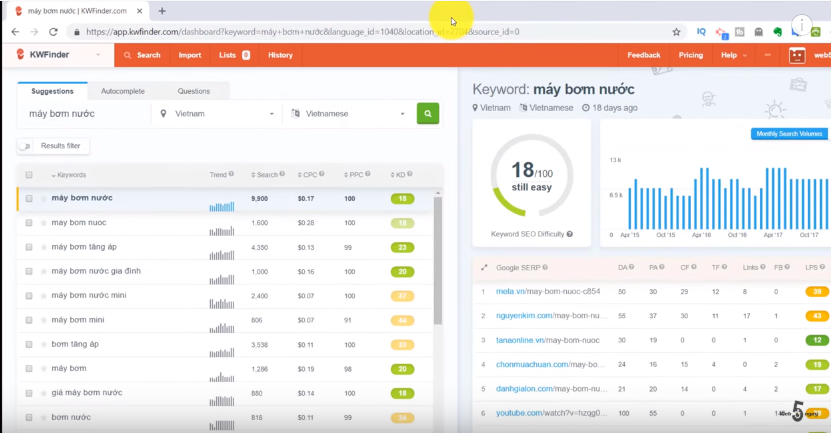Screen dimensions: 831x433
Task: Sort by Search volume column
Action: [x=264, y=174]
